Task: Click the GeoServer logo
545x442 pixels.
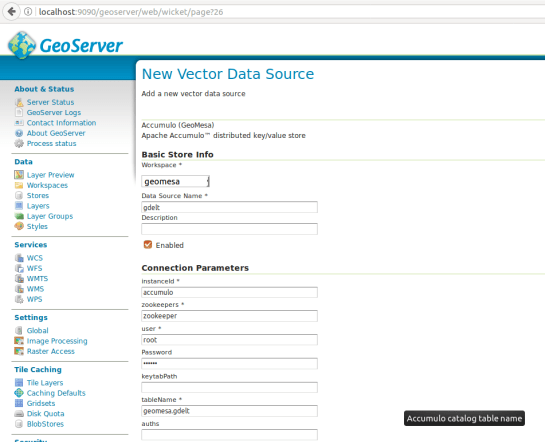Action: (x=65, y=45)
